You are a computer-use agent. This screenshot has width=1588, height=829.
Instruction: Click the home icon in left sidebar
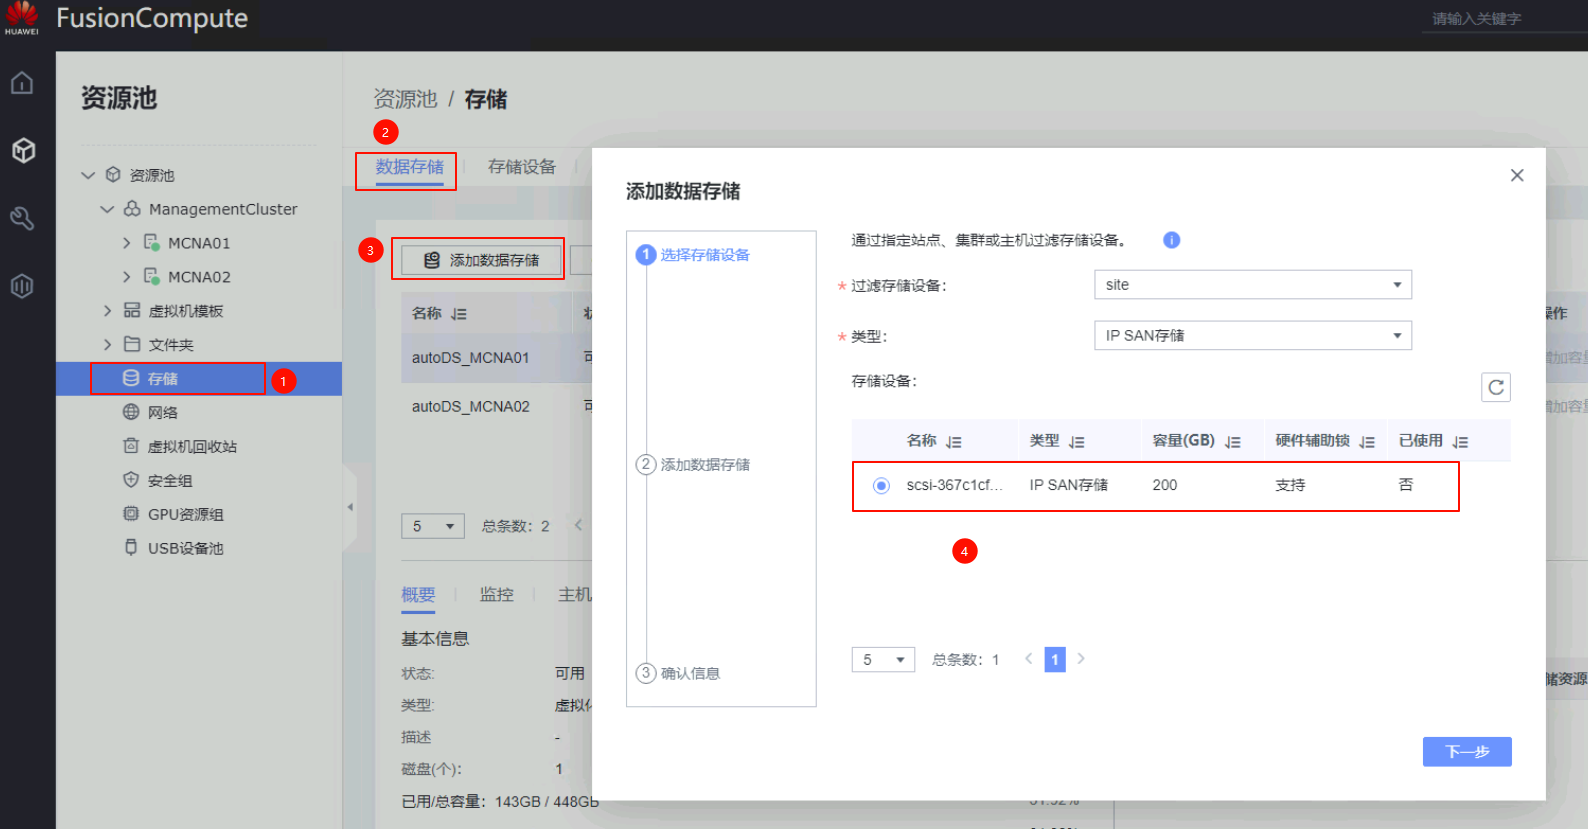pos(22,83)
